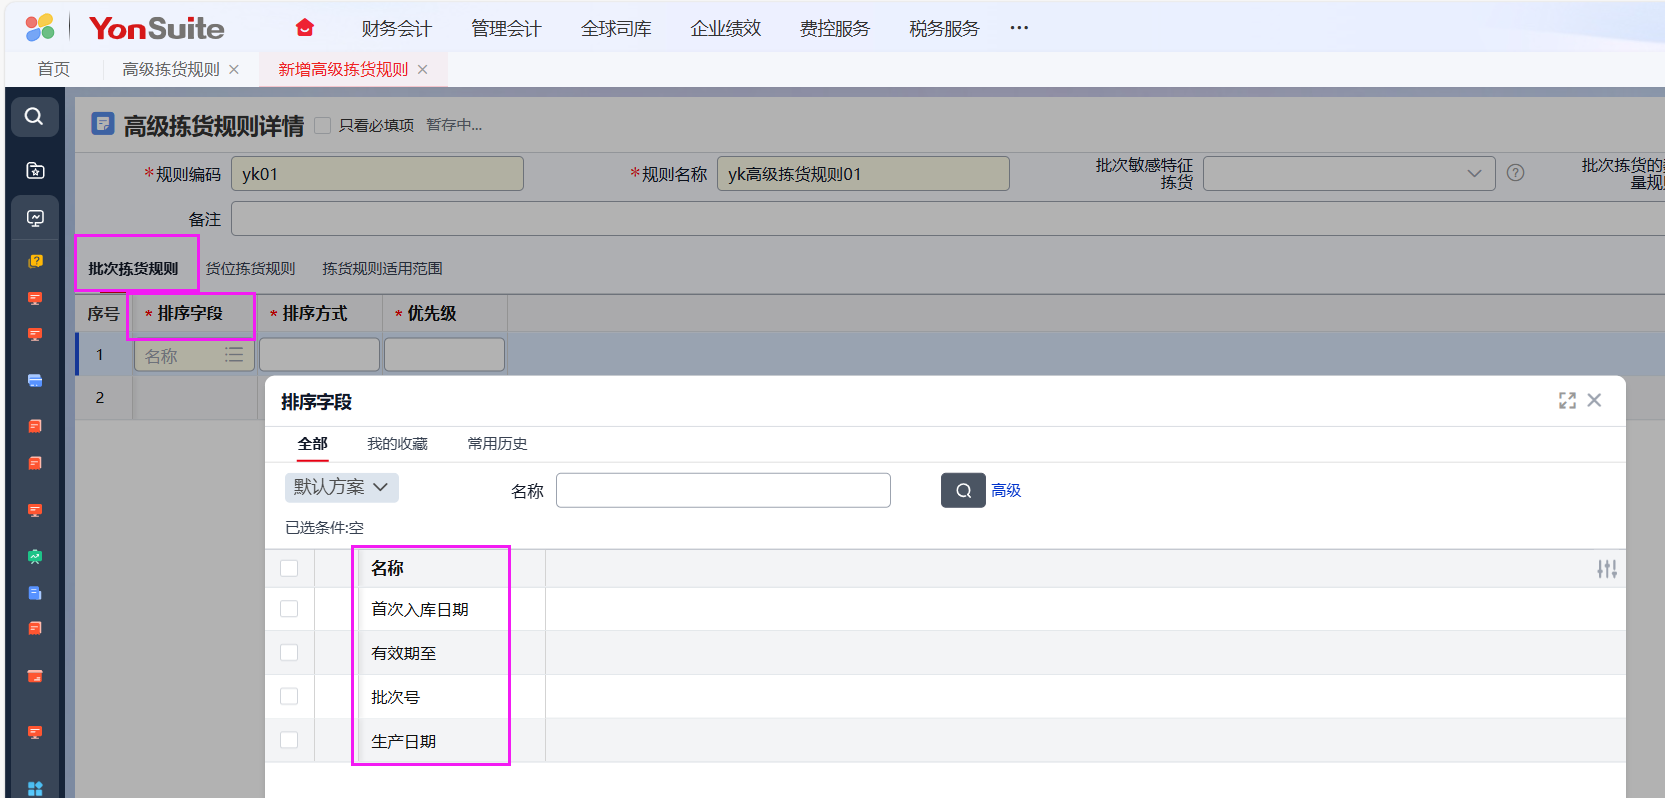Click the red home icon in top navigation
This screenshot has width=1665, height=798.
pos(305,28)
